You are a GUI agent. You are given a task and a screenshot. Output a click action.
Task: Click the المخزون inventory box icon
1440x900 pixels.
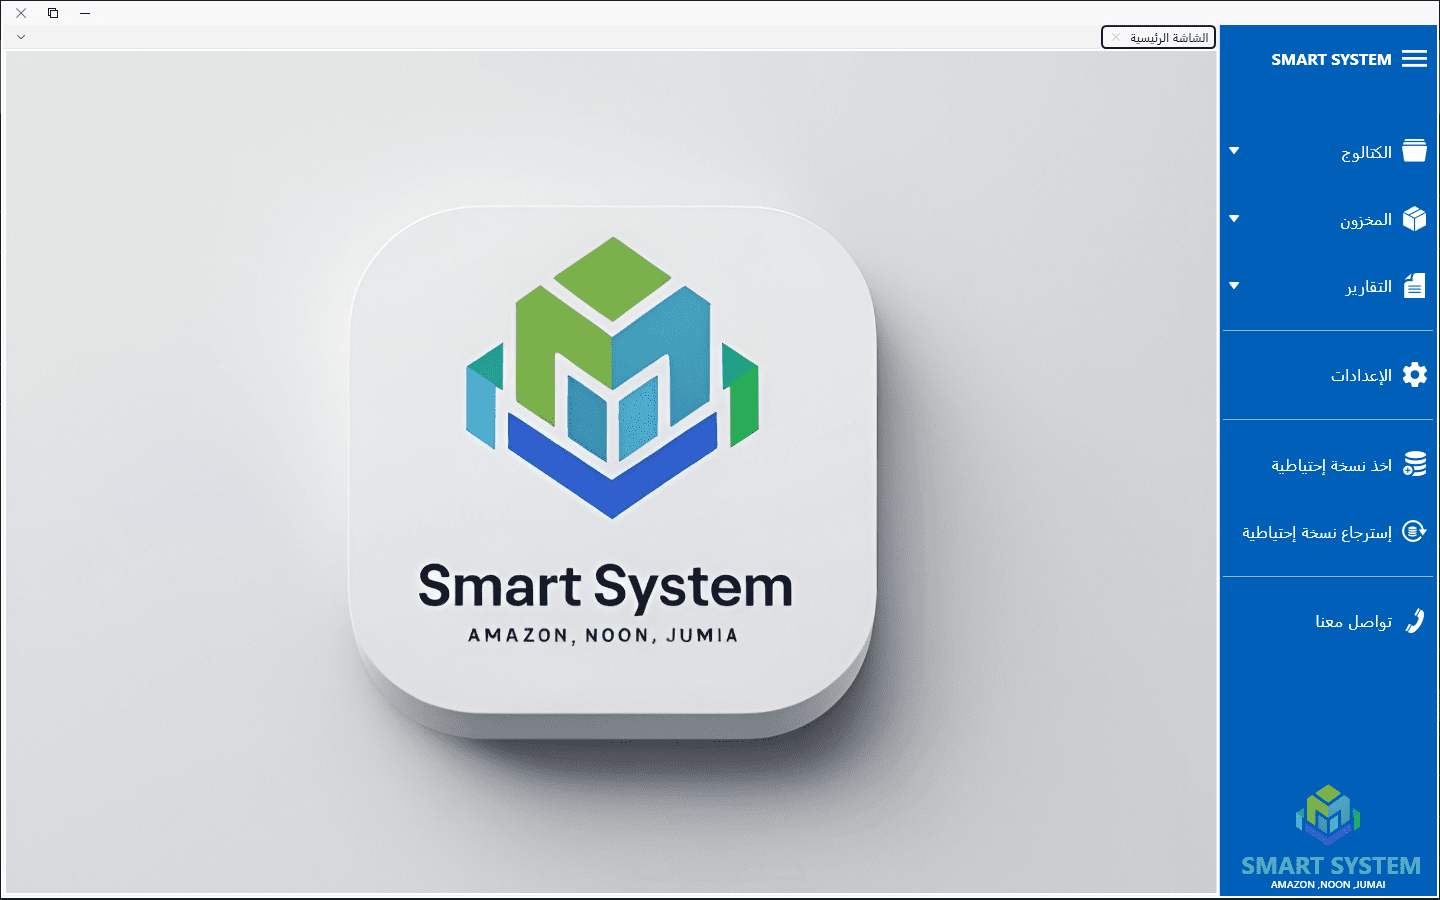tap(1414, 218)
